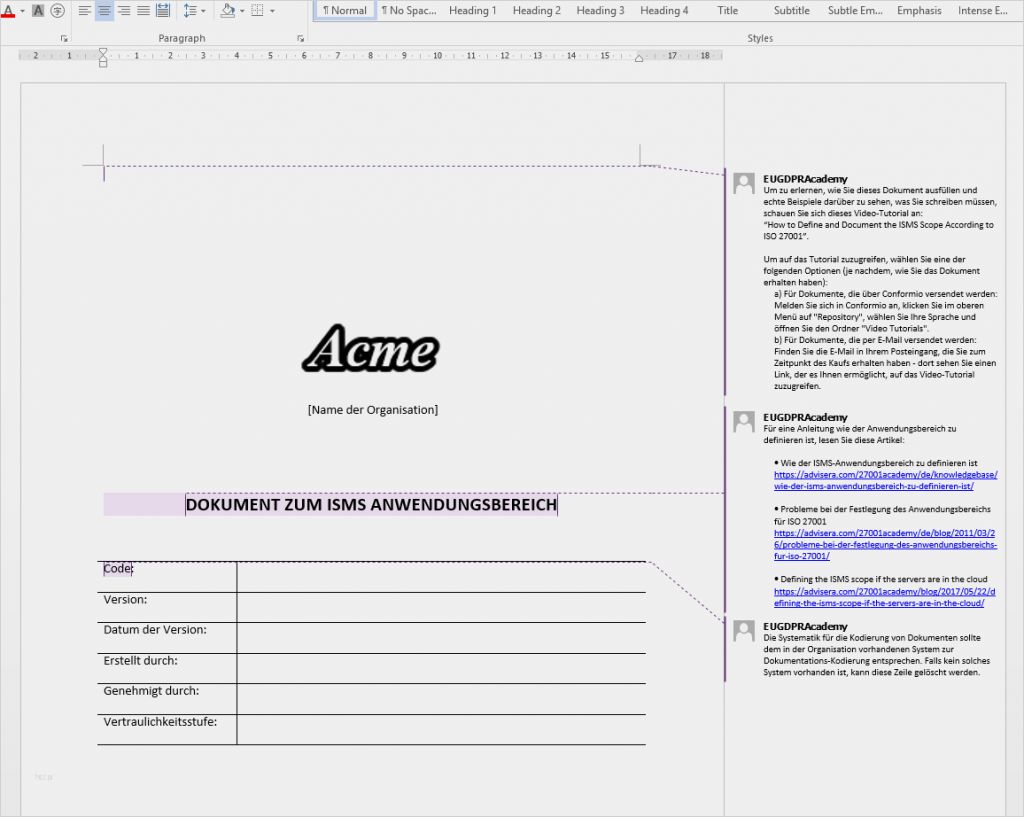The image size is (1024, 817).
Task: Apply Heading 1 from the Styles gallery
Action: (x=472, y=10)
